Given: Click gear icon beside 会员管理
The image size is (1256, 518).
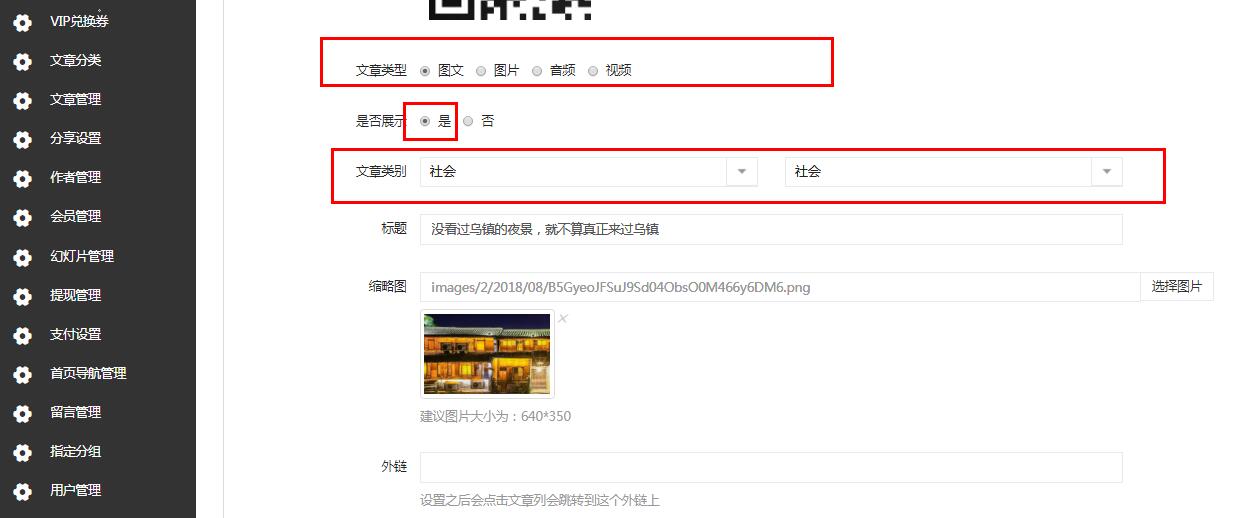Looking at the screenshot, I should pyautogui.click(x=22, y=217).
